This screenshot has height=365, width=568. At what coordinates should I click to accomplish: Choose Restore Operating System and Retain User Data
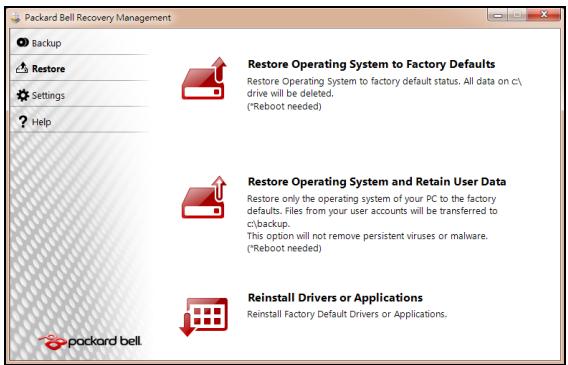click(377, 181)
